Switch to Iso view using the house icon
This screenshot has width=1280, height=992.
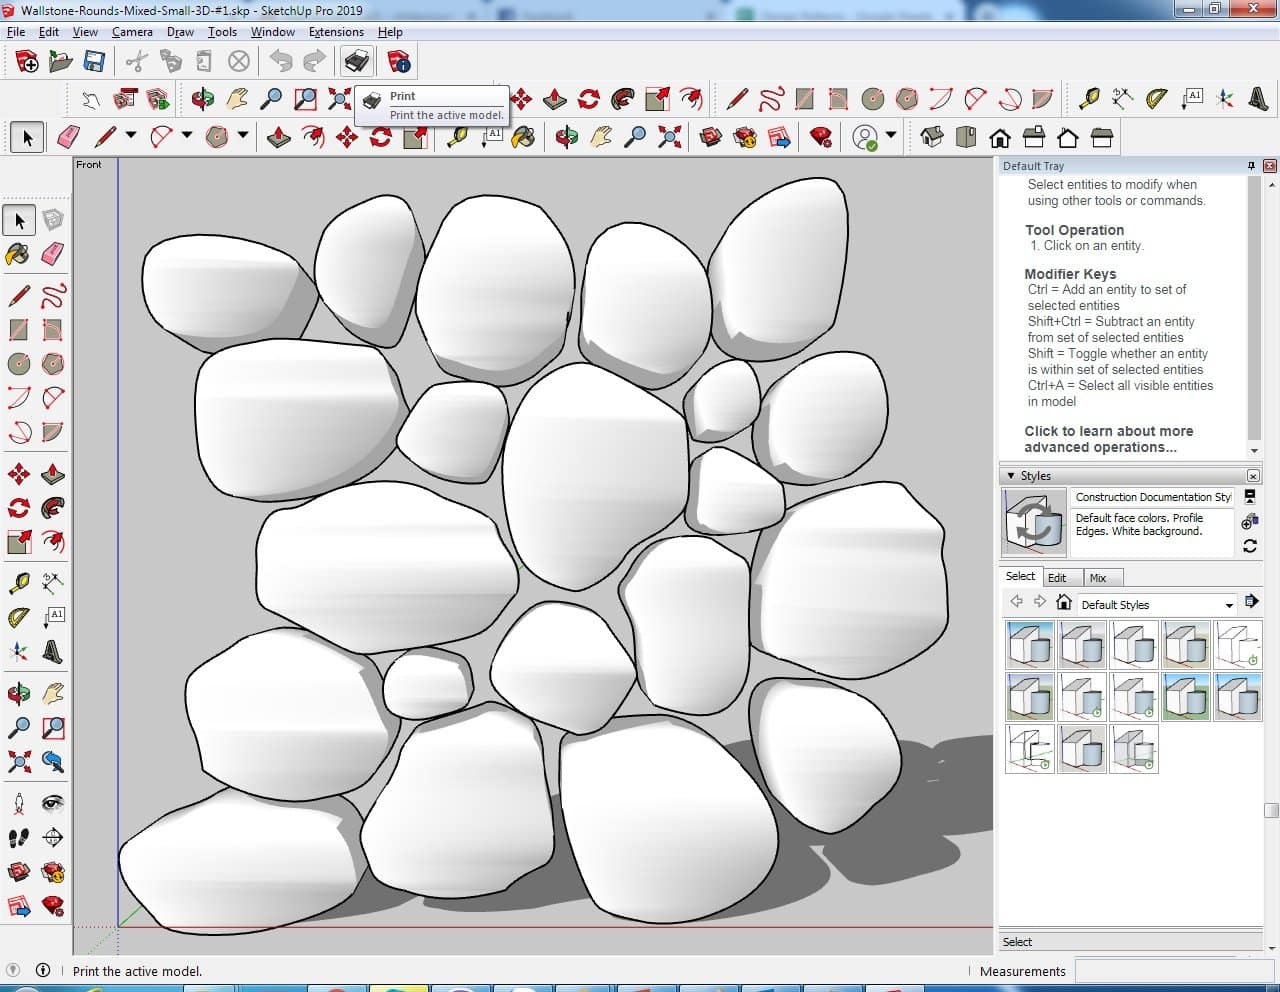[x=932, y=137]
